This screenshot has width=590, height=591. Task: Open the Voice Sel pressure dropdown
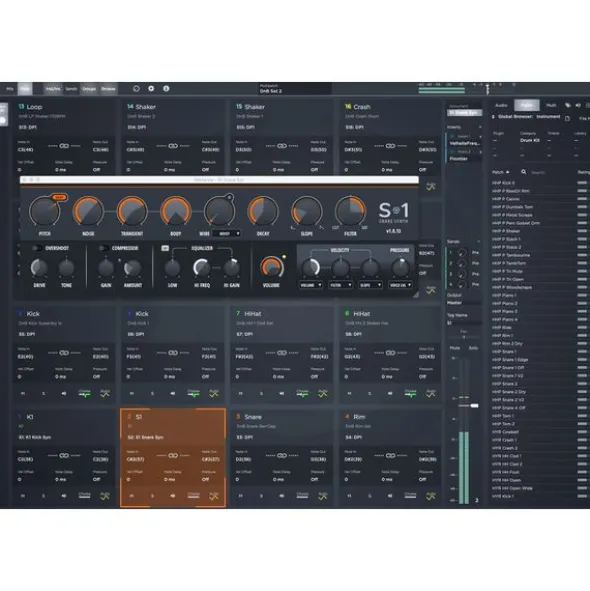click(x=400, y=285)
